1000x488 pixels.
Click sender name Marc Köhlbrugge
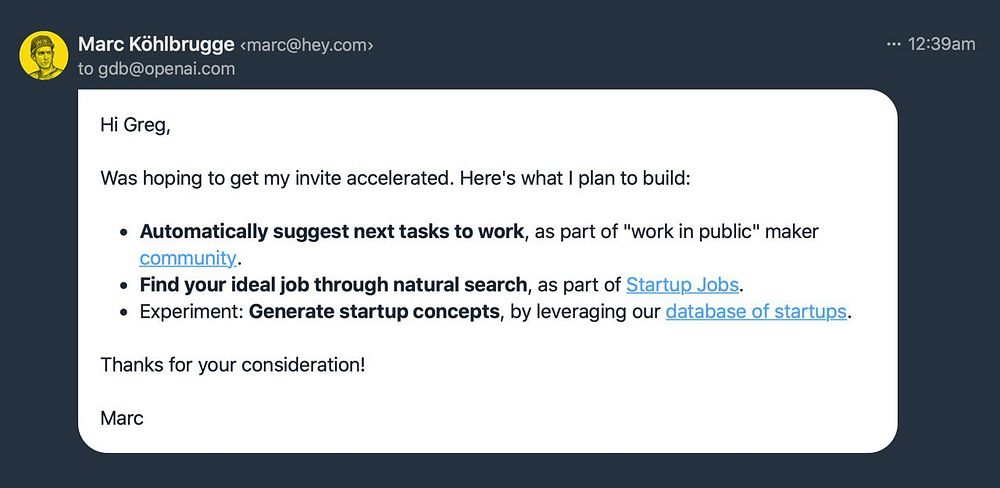click(x=156, y=44)
